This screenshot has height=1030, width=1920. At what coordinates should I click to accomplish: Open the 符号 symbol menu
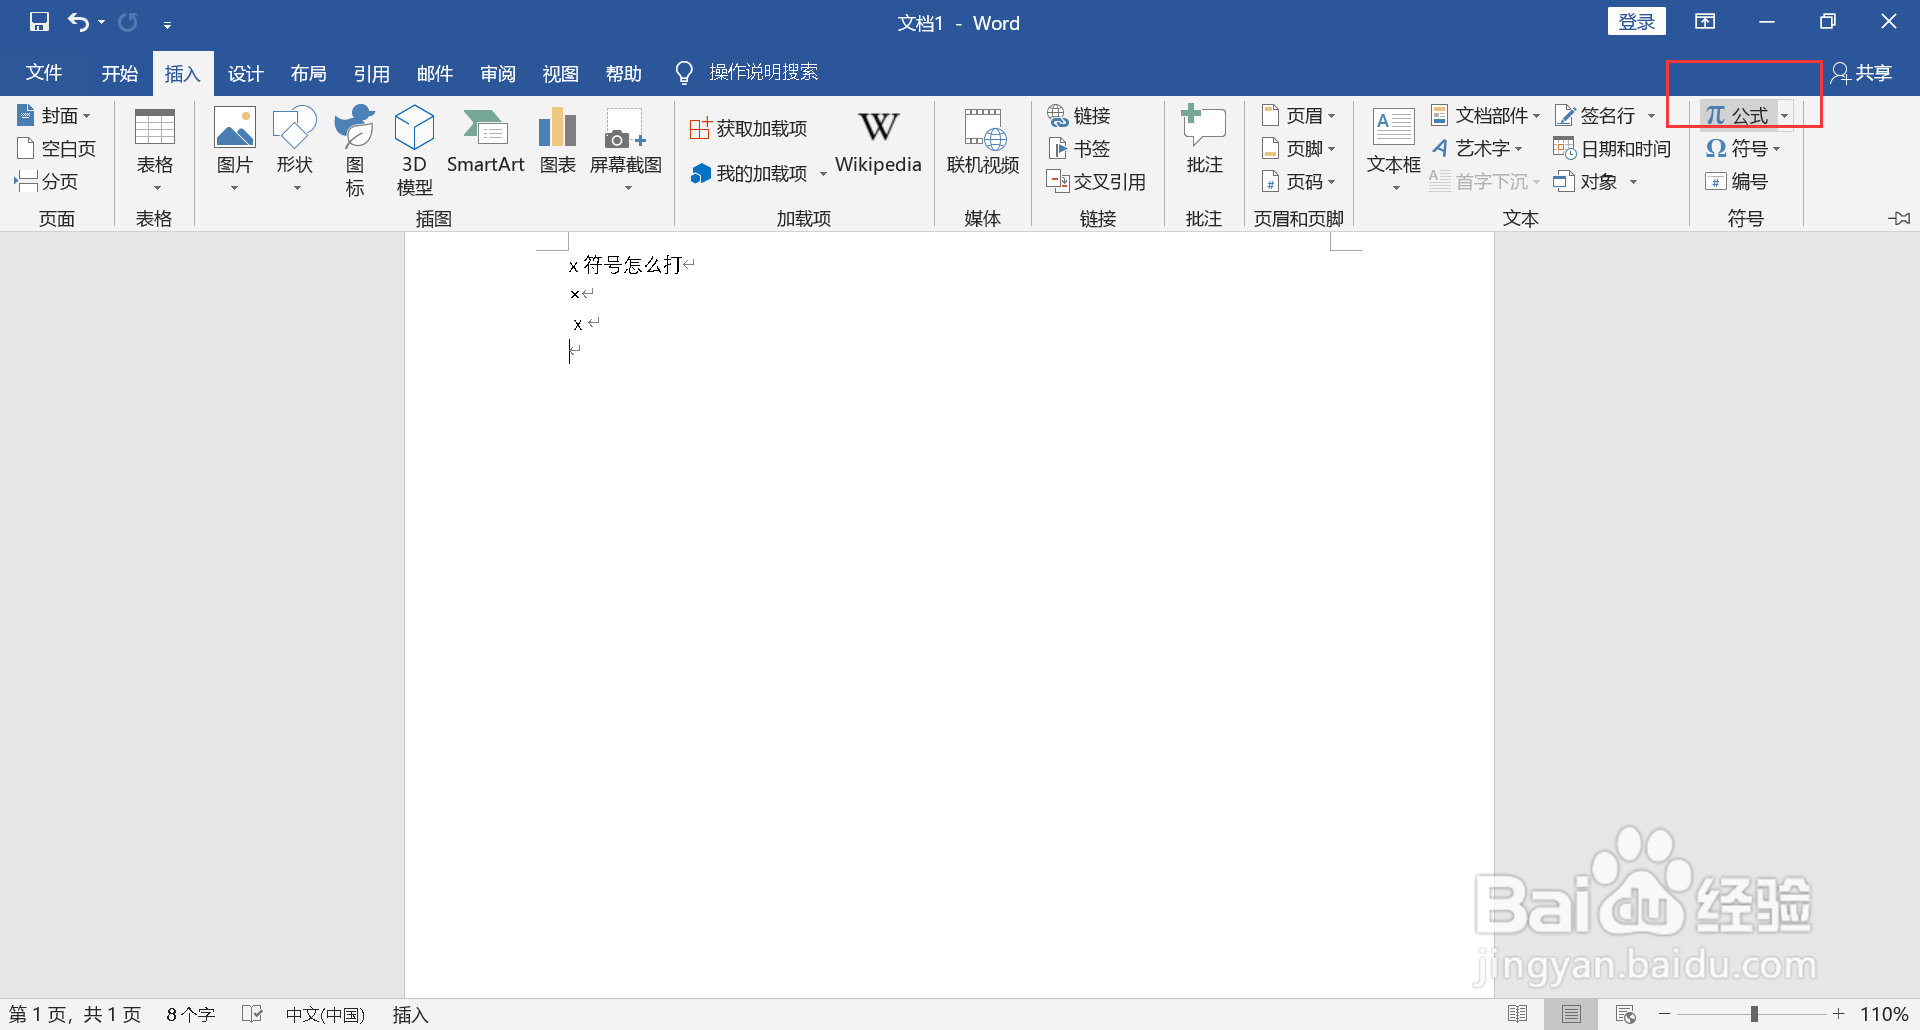1743,149
